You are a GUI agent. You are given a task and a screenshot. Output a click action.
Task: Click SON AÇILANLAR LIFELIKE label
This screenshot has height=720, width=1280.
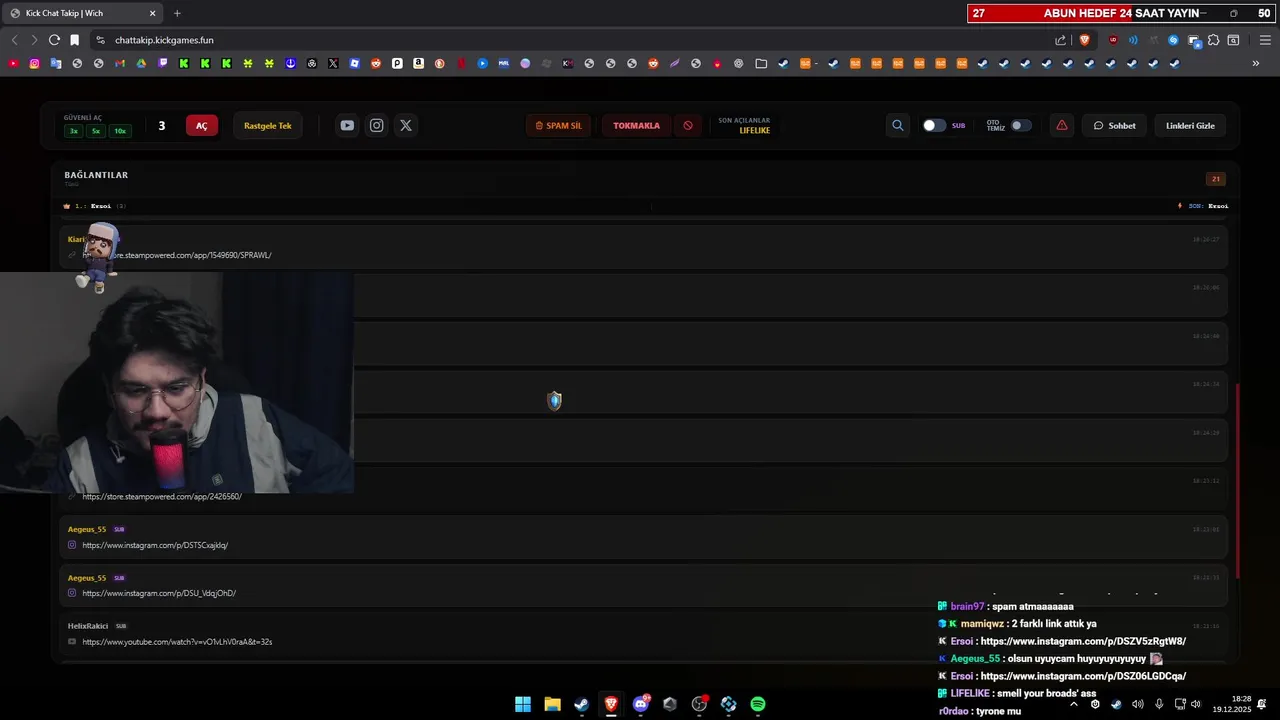point(744,125)
